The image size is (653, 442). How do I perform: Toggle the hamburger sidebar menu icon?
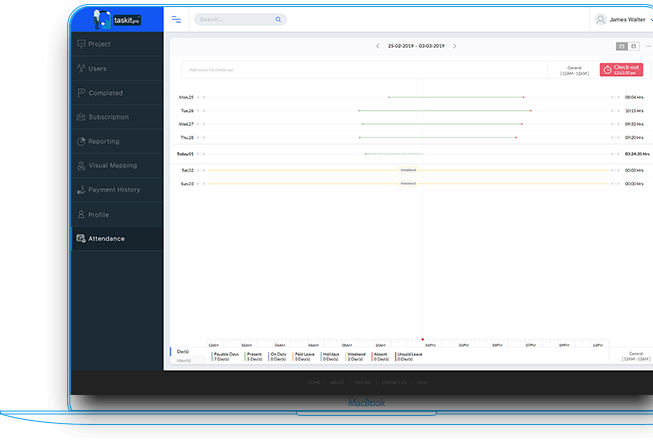point(176,19)
